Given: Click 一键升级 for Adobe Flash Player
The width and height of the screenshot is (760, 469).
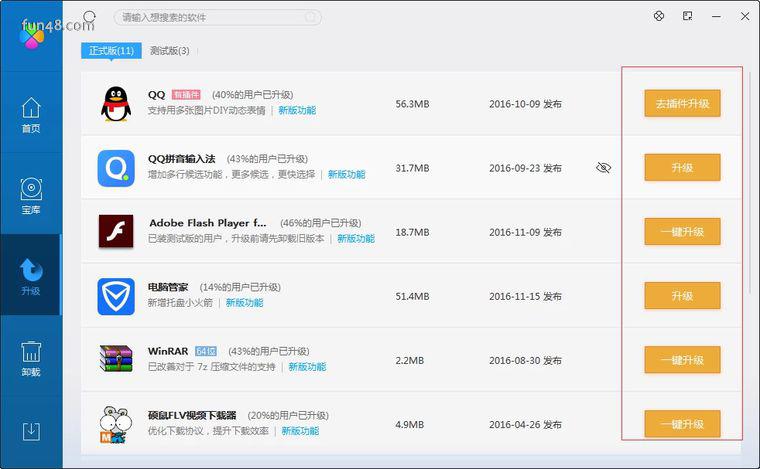Looking at the screenshot, I should (x=682, y=232).
